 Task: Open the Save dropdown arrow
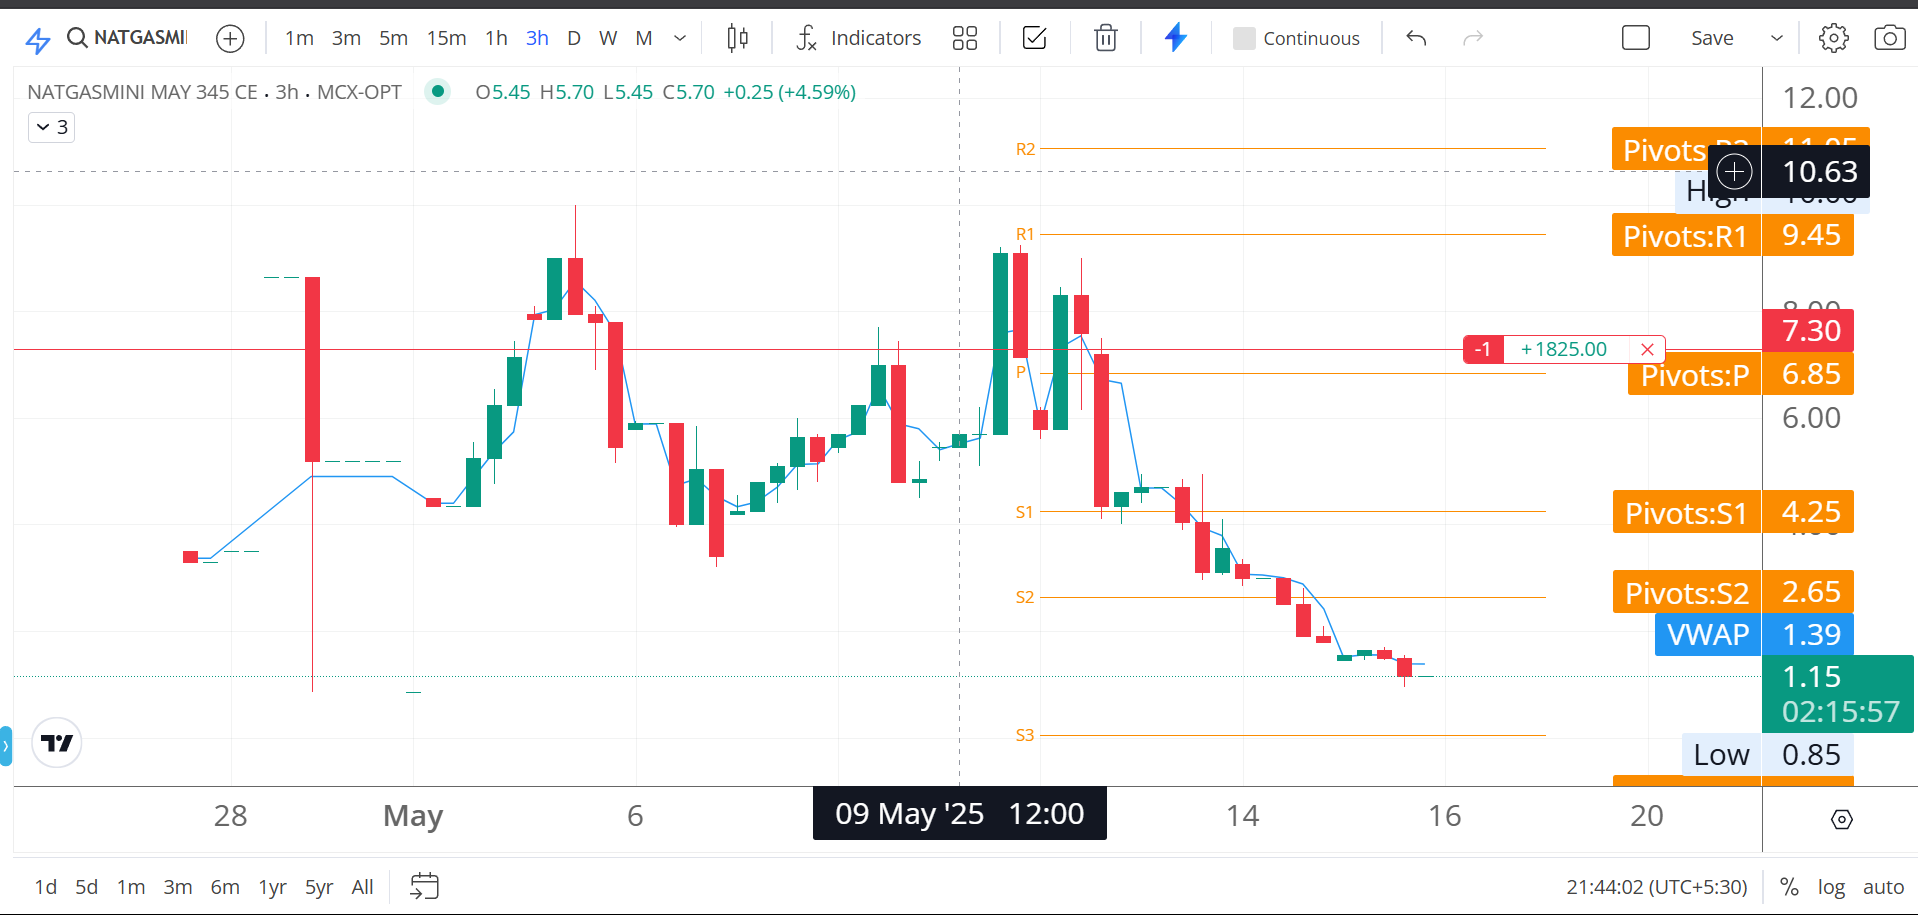pos(1777,39)
